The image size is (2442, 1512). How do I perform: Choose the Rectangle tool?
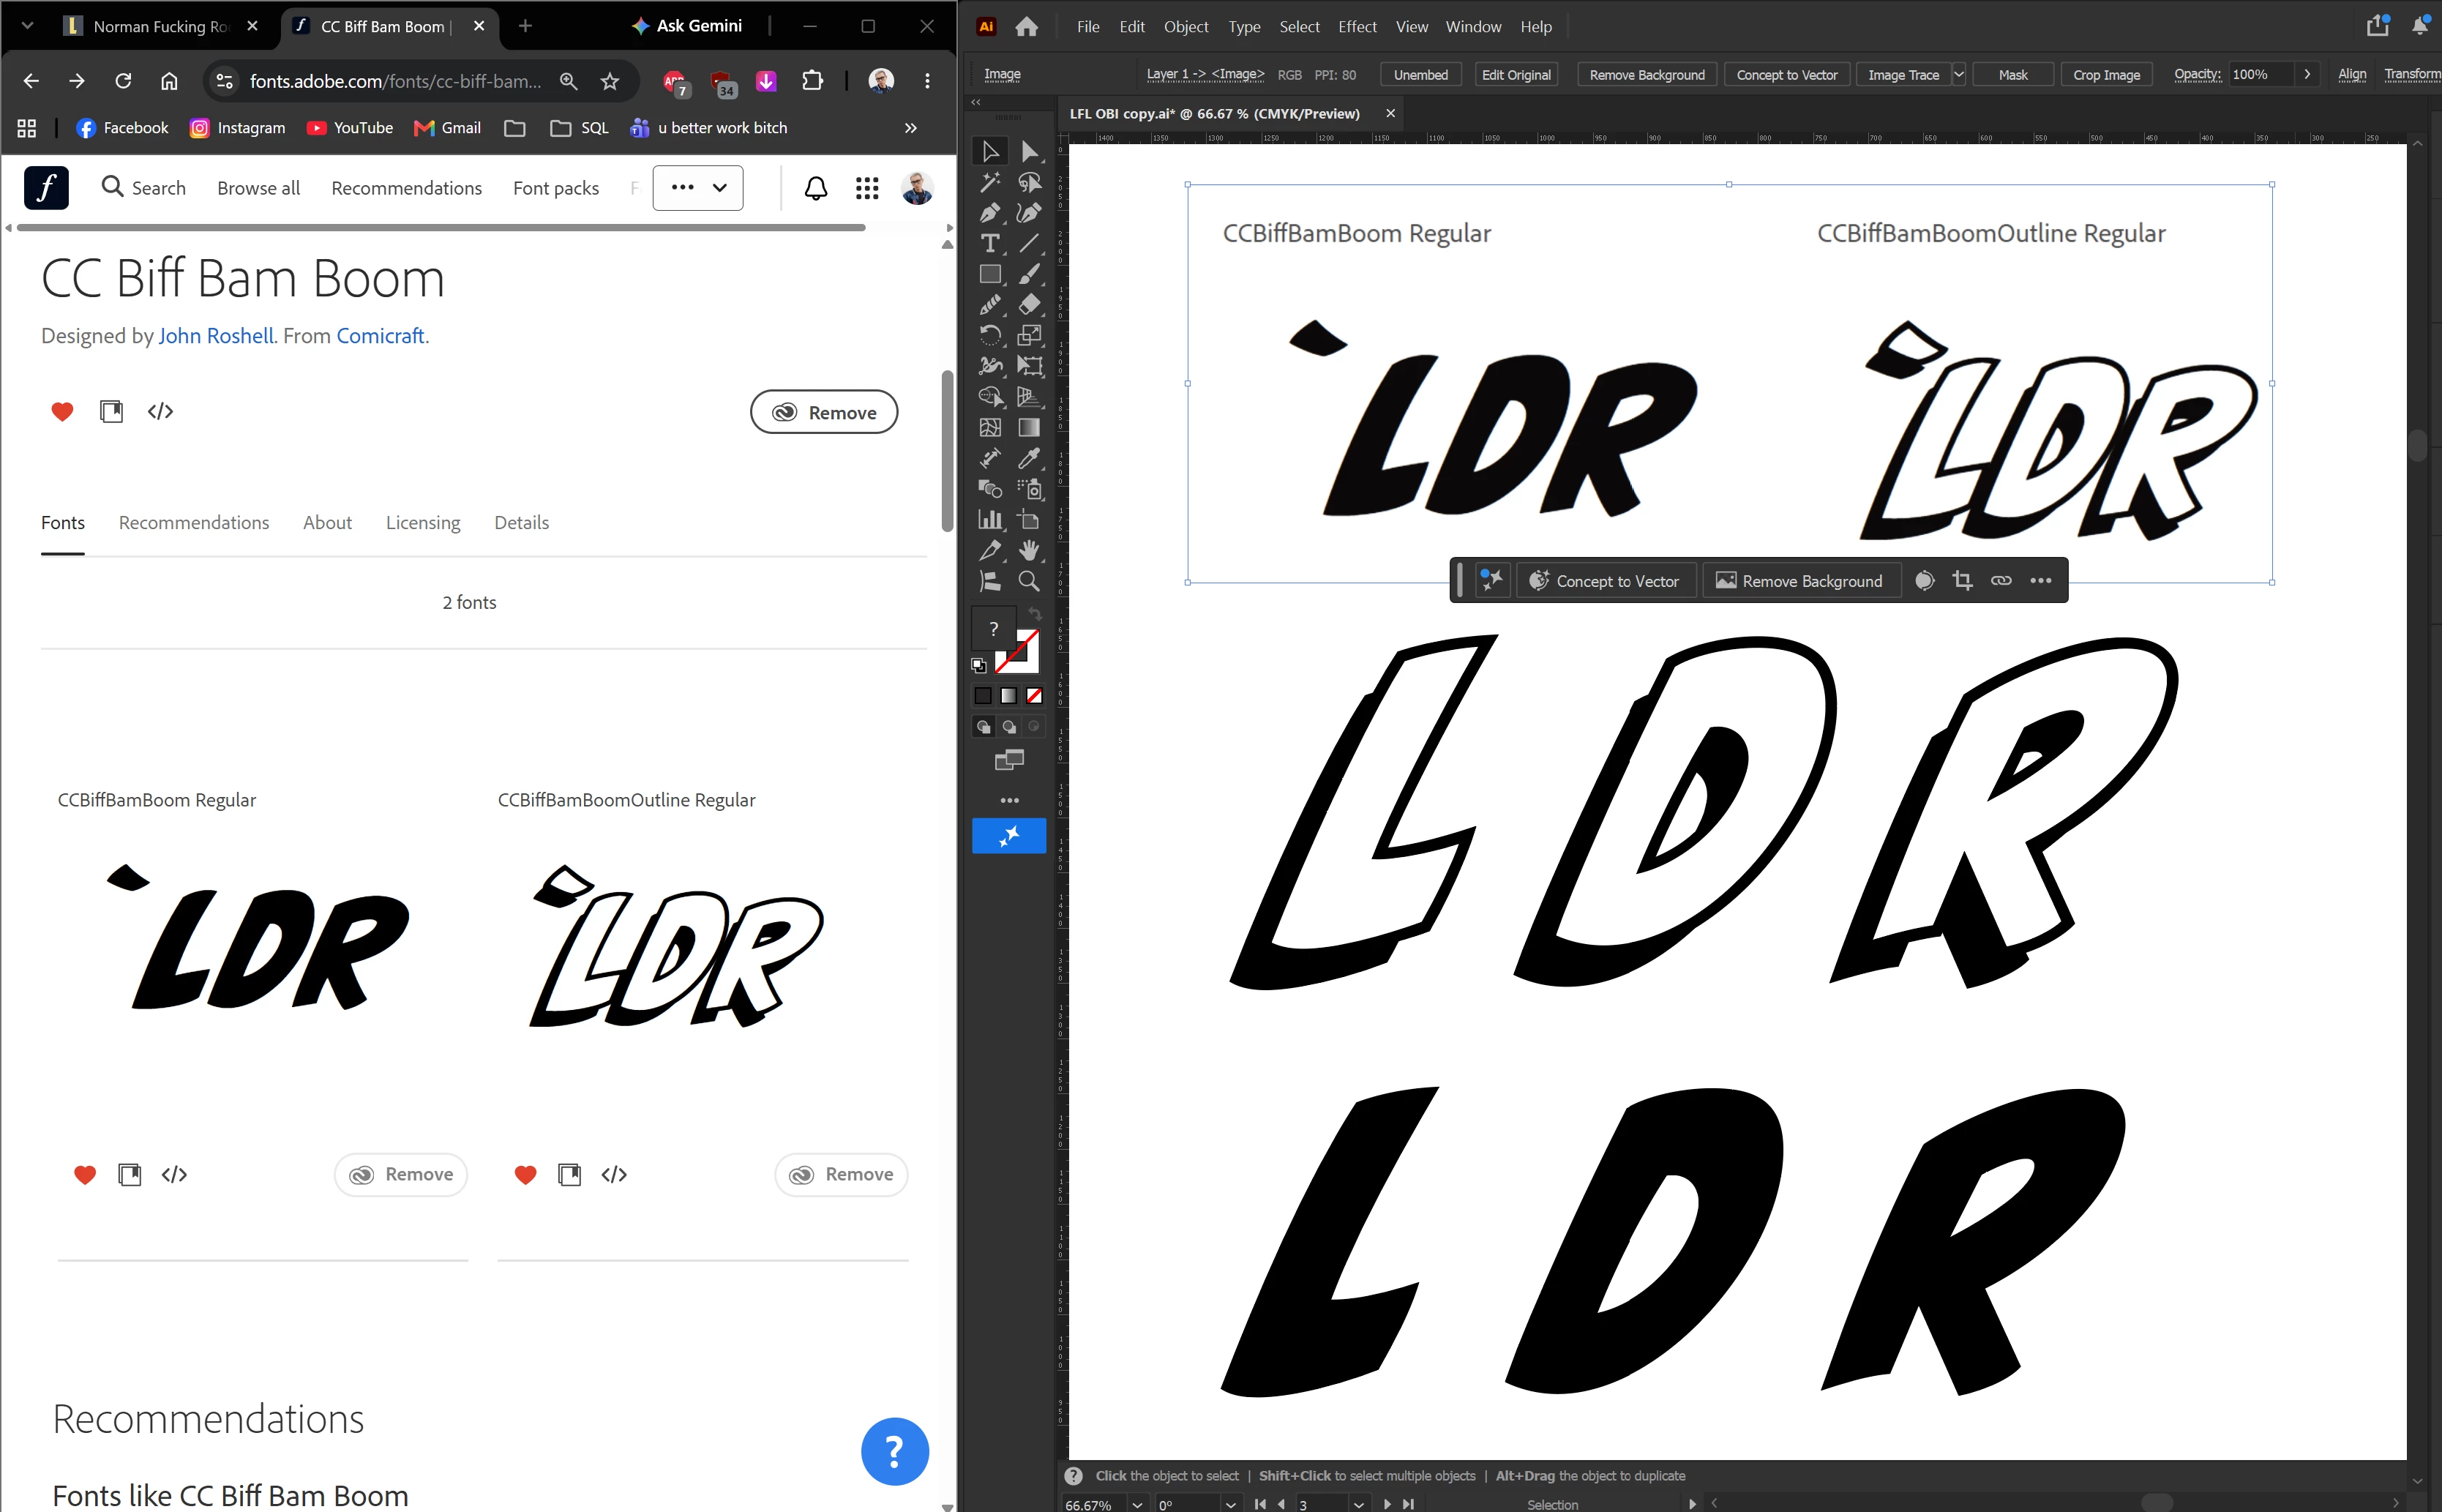(990, 274)
